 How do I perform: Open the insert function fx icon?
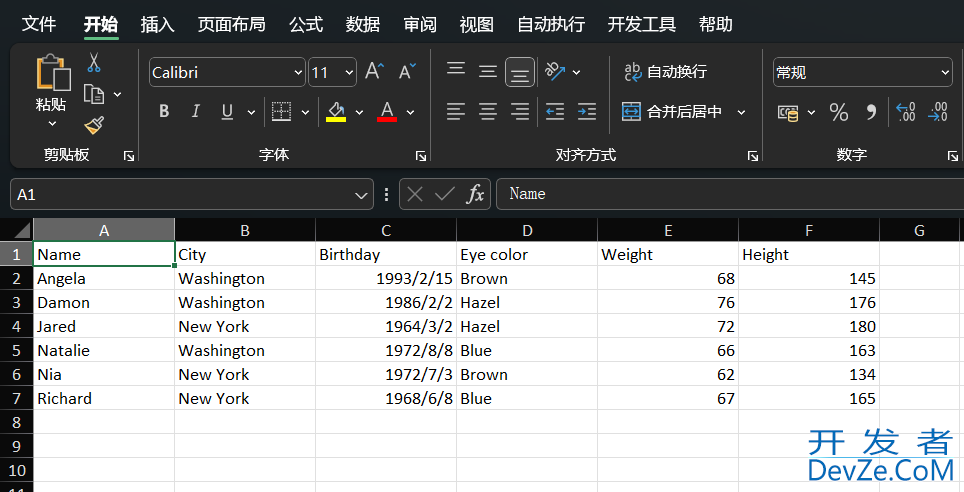[x=475, y=194]
